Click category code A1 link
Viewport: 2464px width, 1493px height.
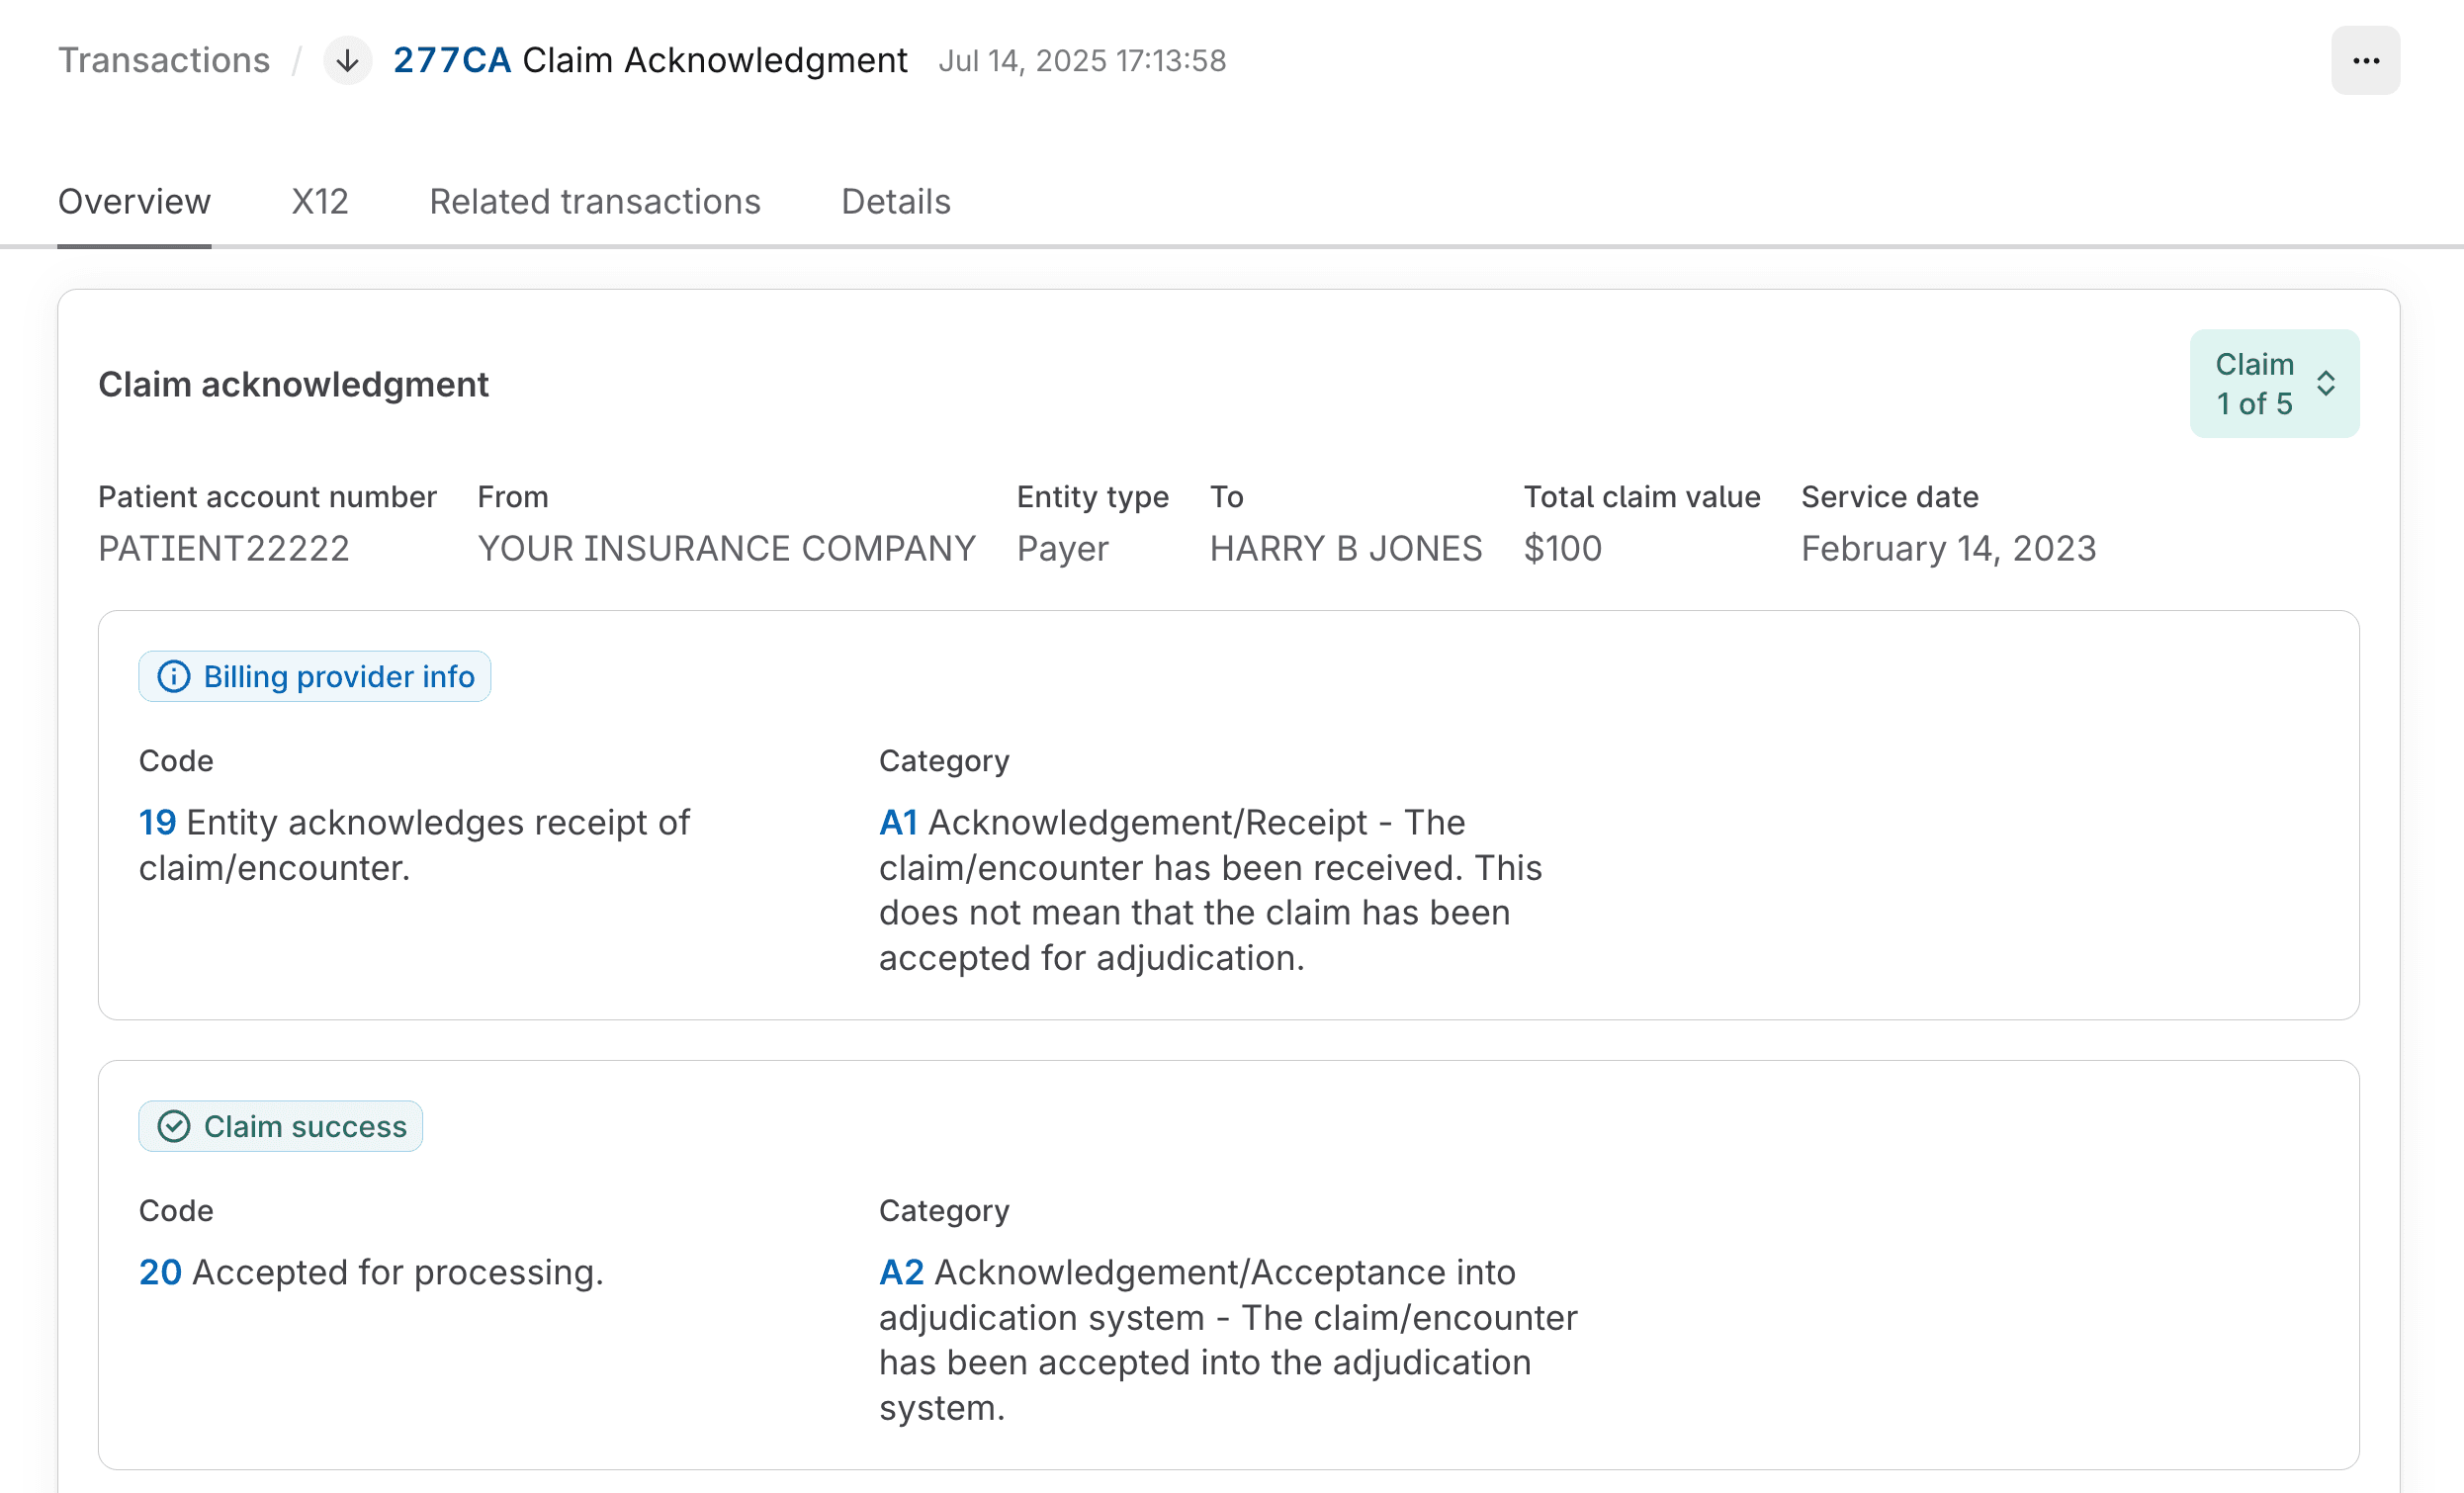coord(898,823)
